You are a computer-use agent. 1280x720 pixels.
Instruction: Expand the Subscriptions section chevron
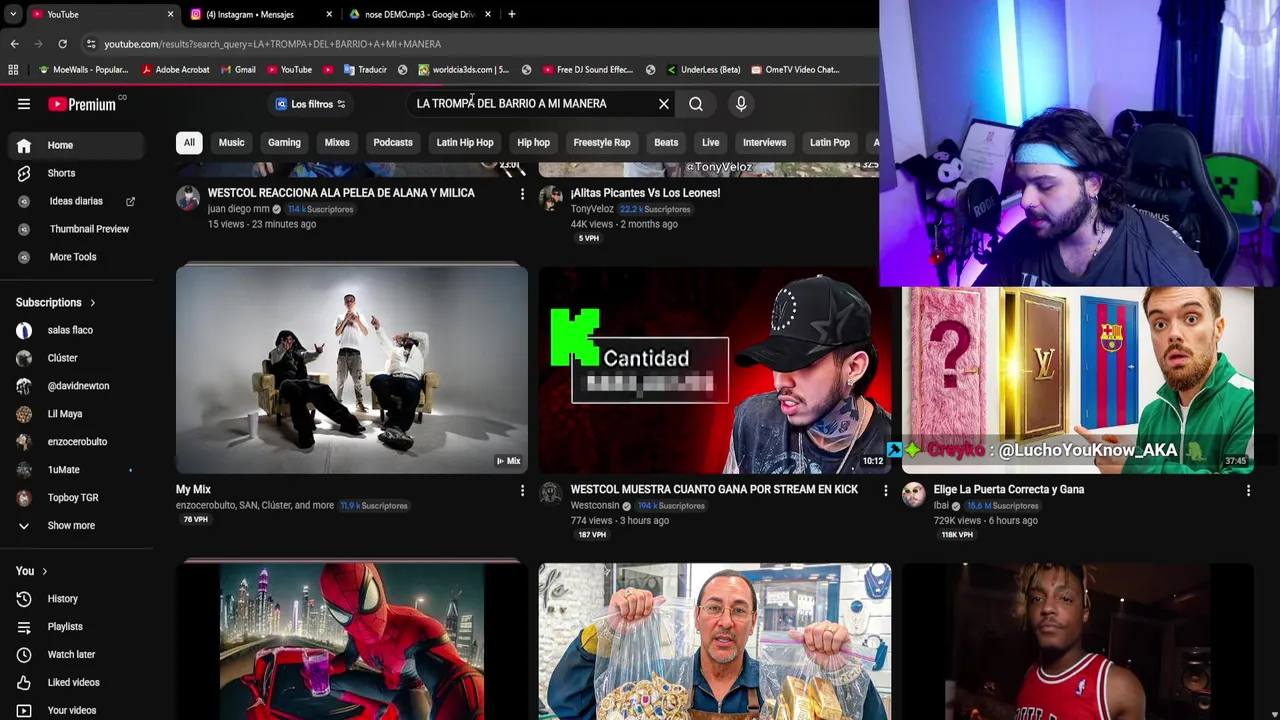[93, 302]
